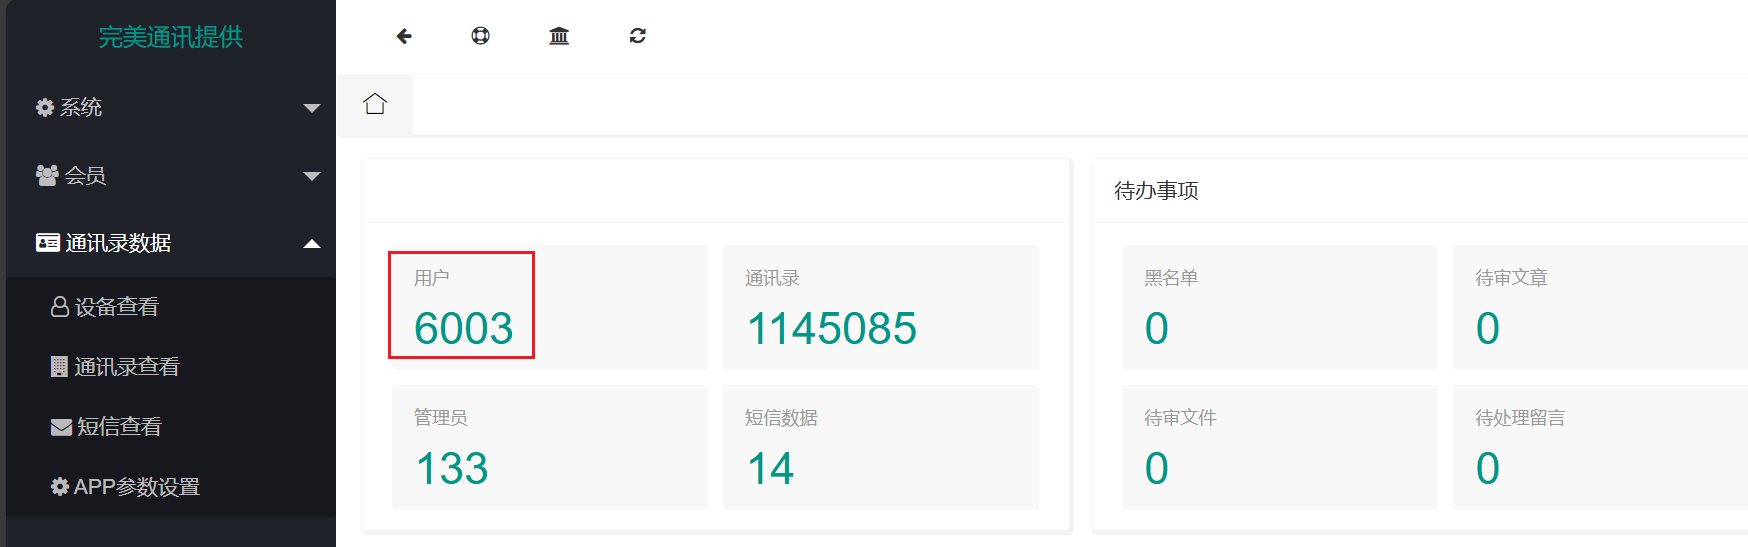Click the ID card icon beside 通讯录数据

point(47,243)
